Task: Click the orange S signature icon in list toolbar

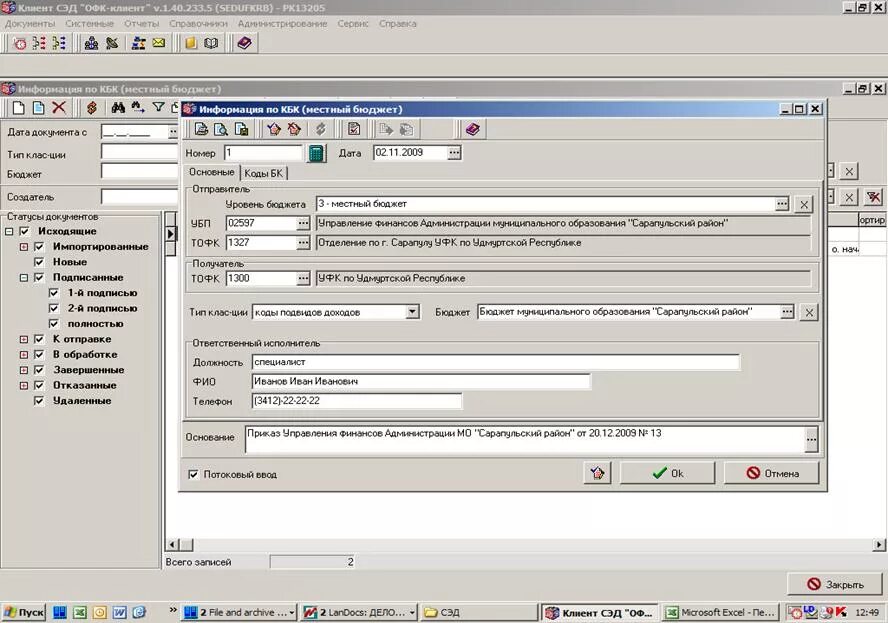Action: 92,108
